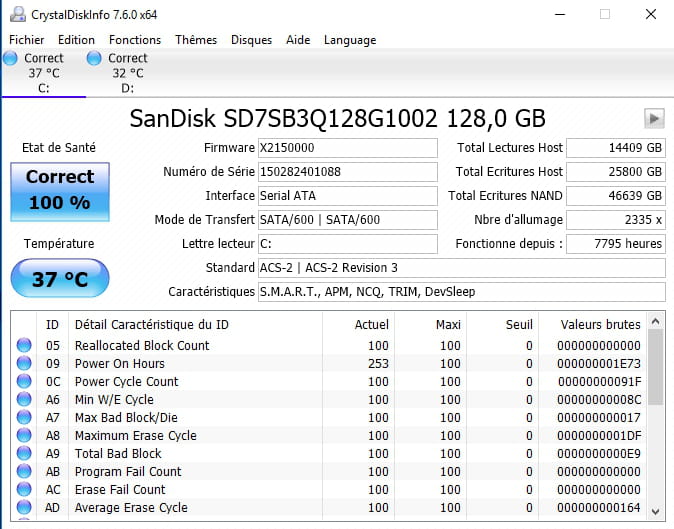Click the Firmware field X2150000
The image size is (674, 529).
348,148
